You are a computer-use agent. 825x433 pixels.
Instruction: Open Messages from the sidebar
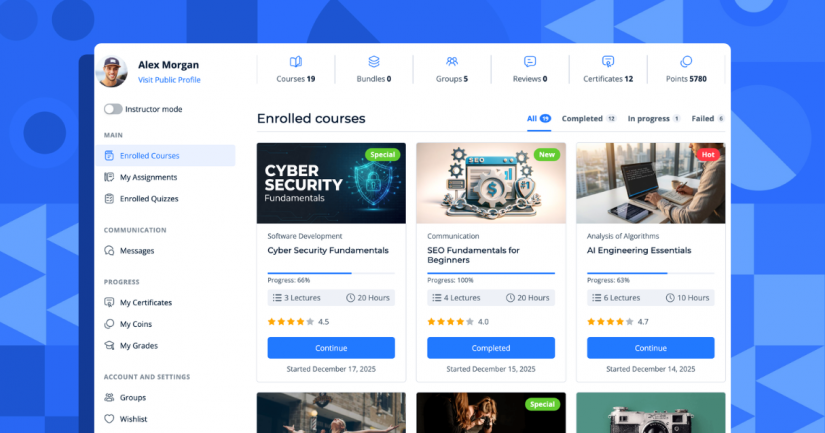point(136,251)
